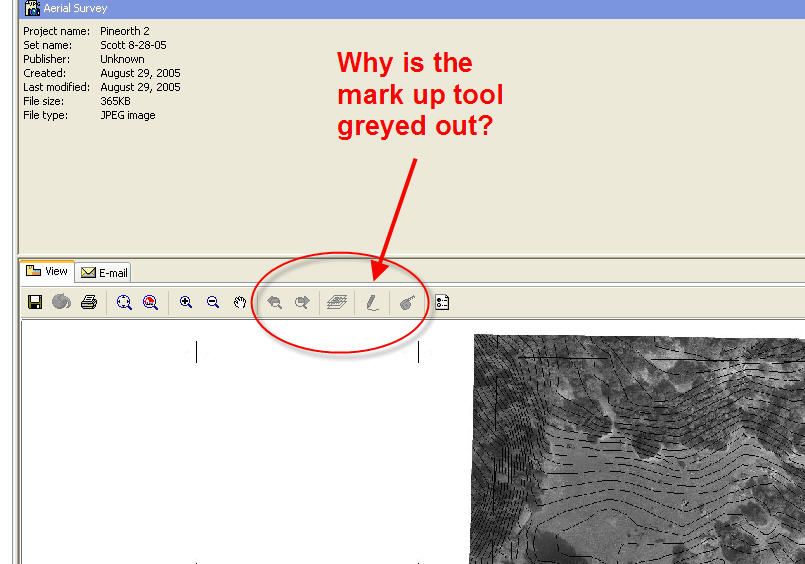Image resolution: width=805 pixels, height=564 pixels.
Task: Click the greyed measure tool icon
Action: (x=407, y=302)
